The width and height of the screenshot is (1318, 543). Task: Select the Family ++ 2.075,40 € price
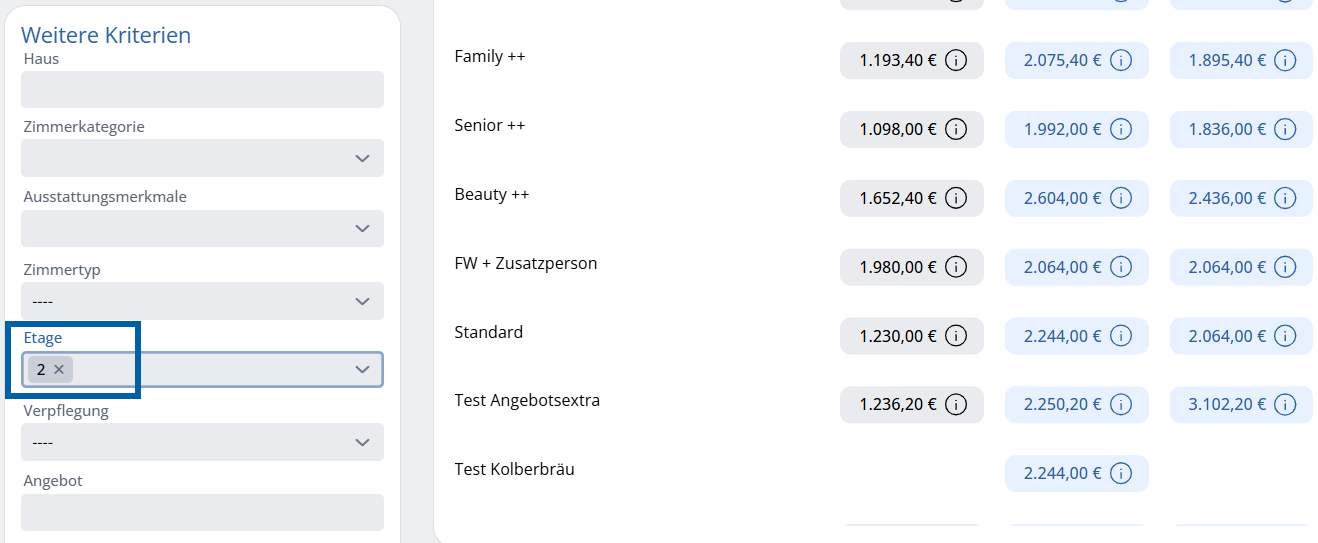tap(1076, 60)
